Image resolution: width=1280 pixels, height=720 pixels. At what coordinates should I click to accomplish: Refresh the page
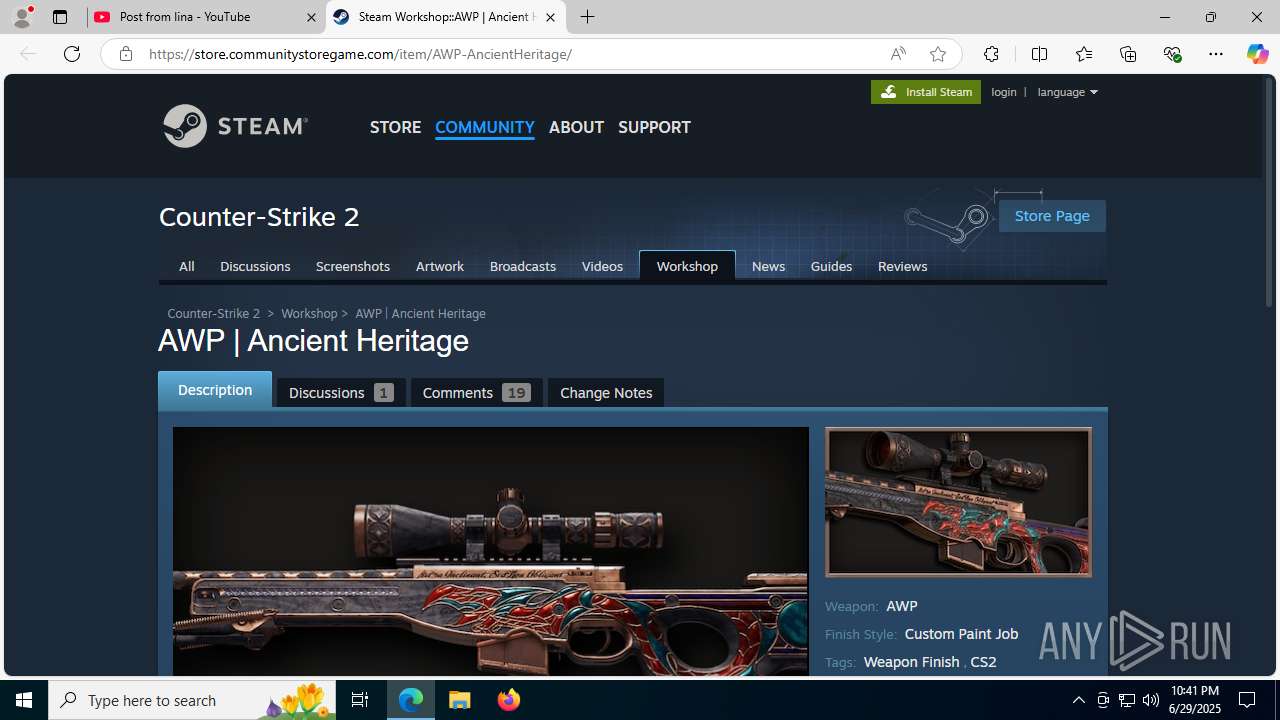[x=72, y=54]
